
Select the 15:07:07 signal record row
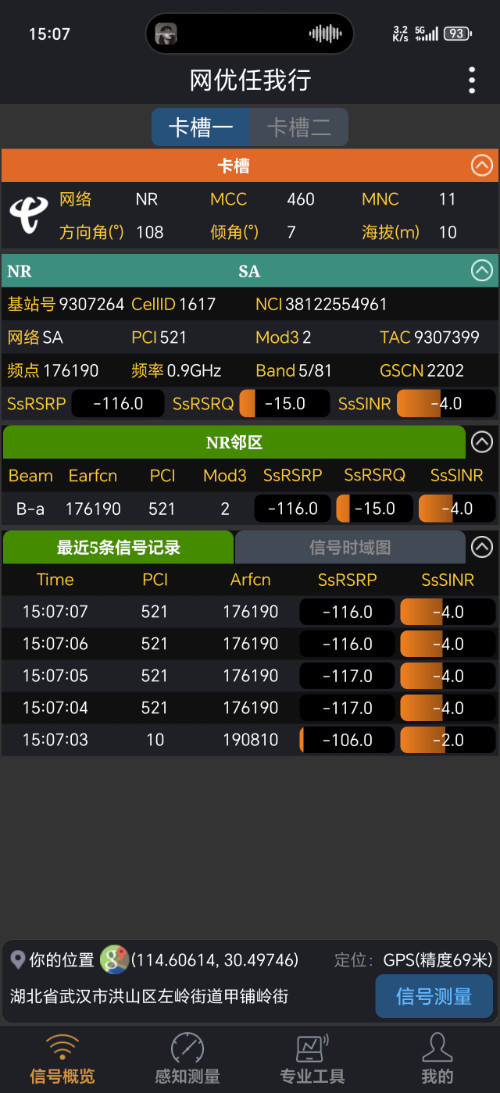coord(250,611)
